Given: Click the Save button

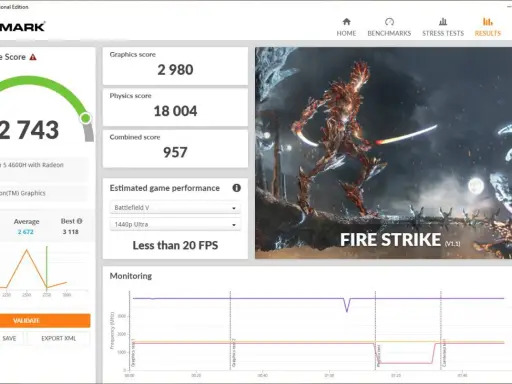Looking at the screenshot, I should tap(11, 338).
